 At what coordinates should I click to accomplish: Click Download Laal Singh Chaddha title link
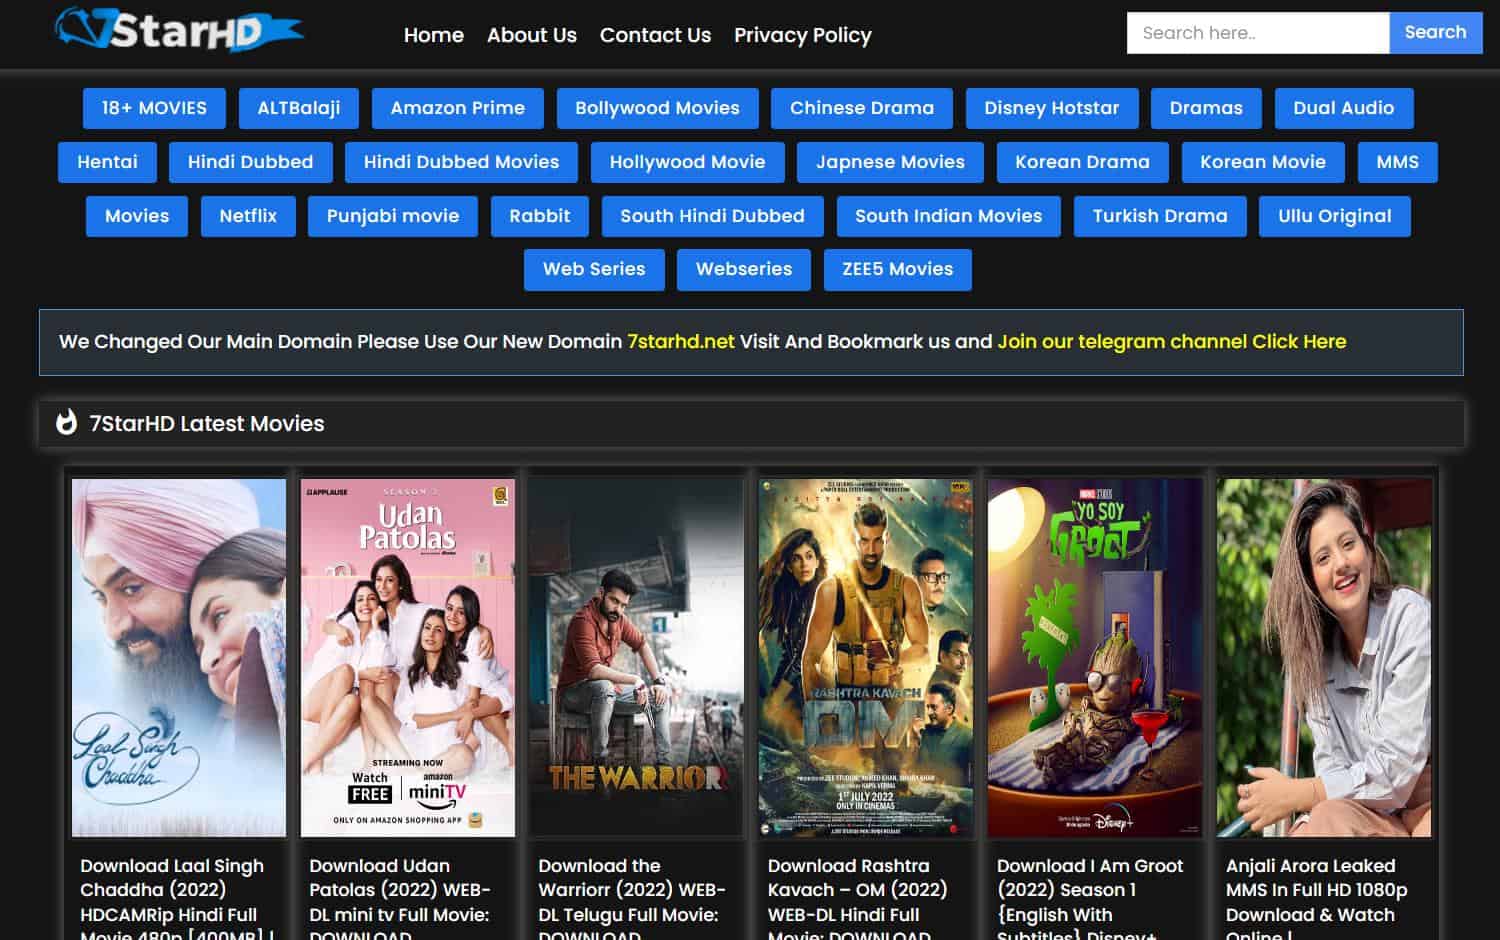[177, 900]
